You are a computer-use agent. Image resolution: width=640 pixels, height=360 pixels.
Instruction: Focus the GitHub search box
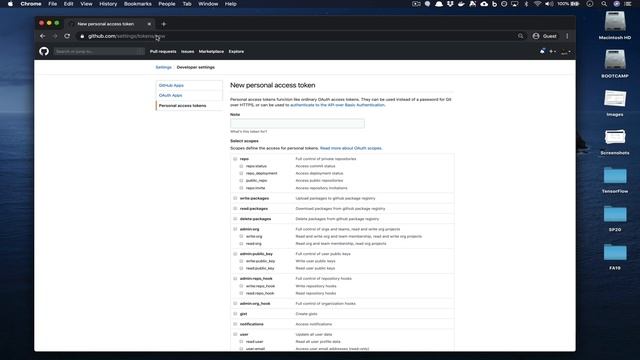[x=99, y=51]
